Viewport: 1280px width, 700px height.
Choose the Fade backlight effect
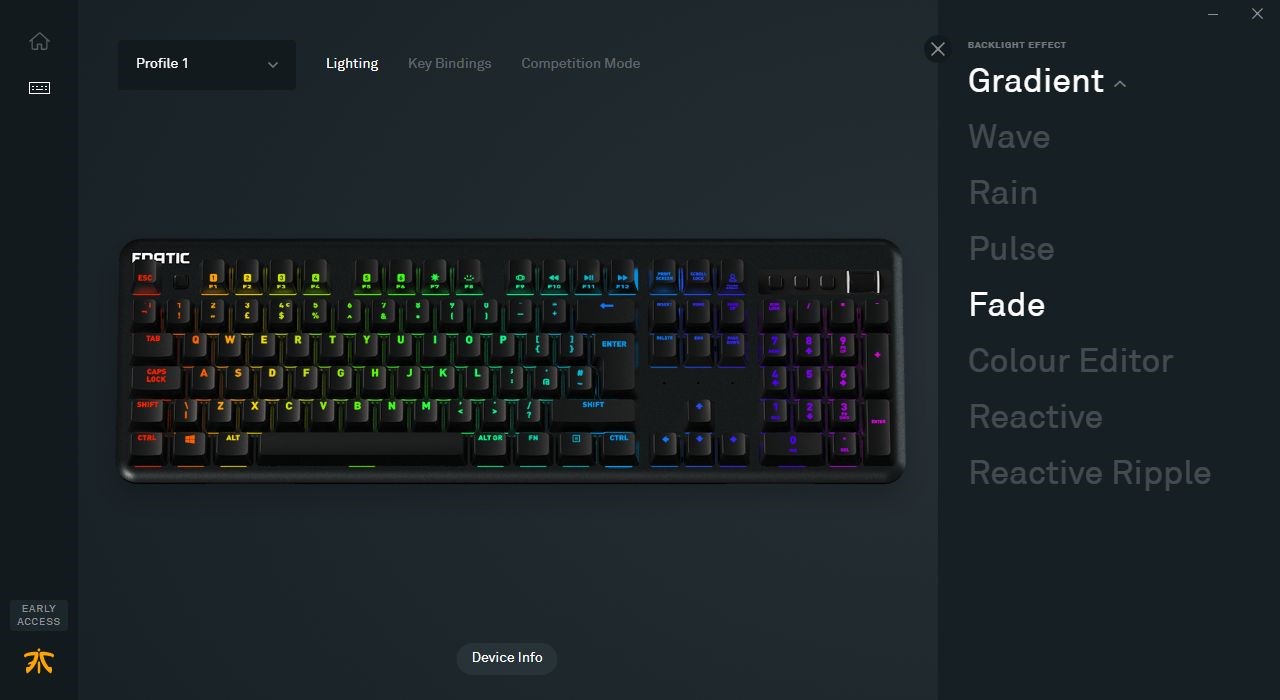(x=1007, y=305)
